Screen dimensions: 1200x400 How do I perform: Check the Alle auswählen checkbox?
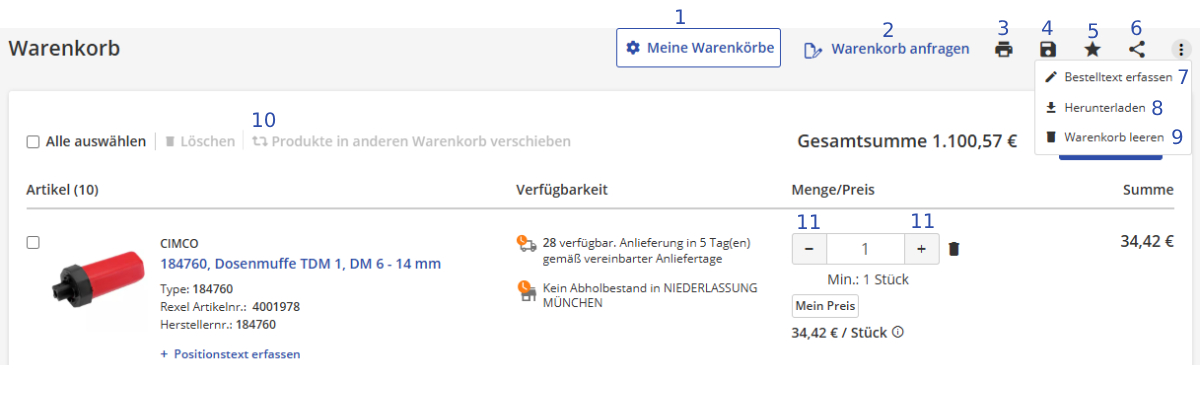(33, 142)
